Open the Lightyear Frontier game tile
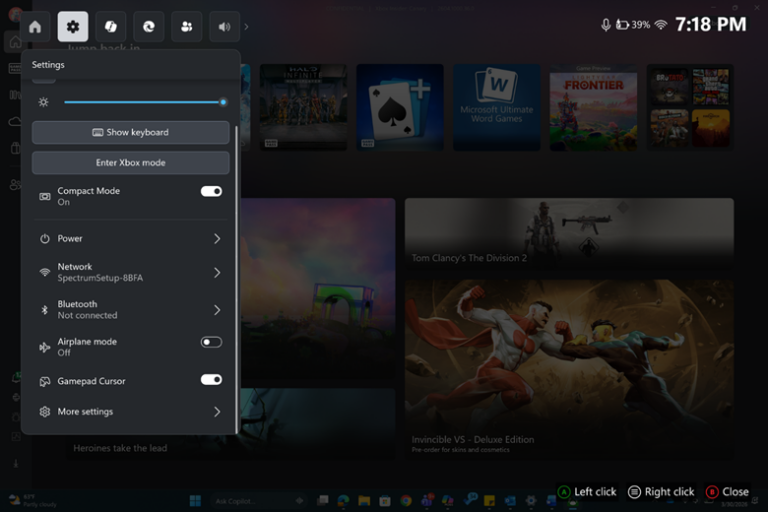Image resolution: width=768 pixels, height=512 pixels. [x=593, y=107]
